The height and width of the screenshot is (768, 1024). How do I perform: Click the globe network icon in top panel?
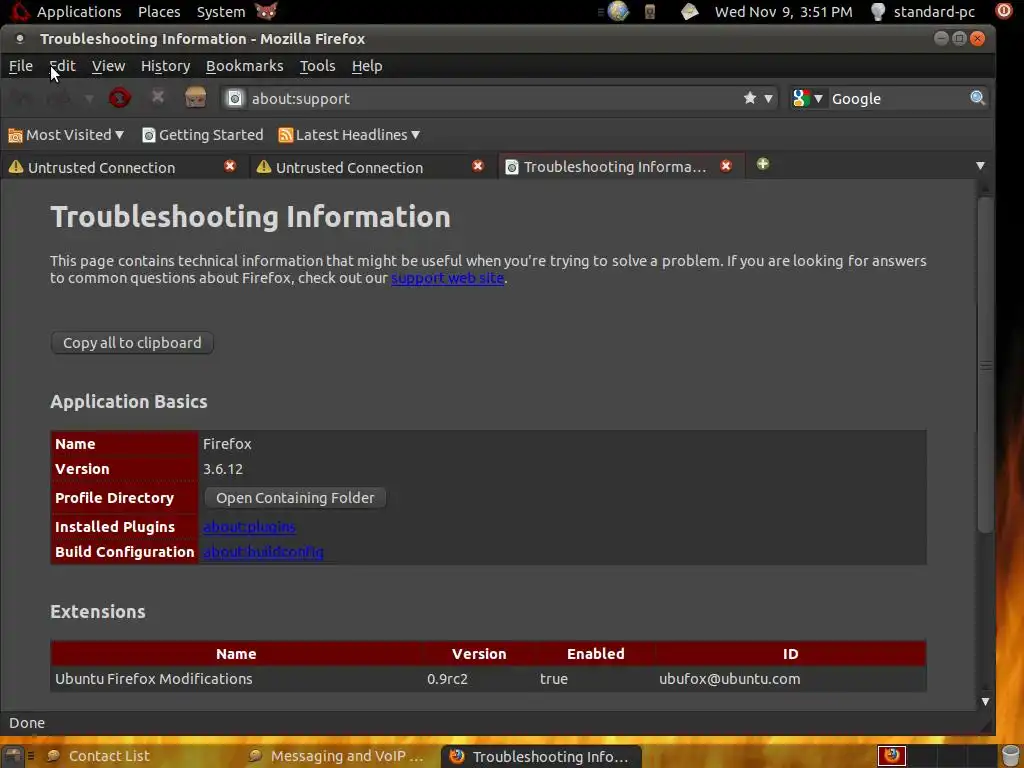(x=618, y=11)
